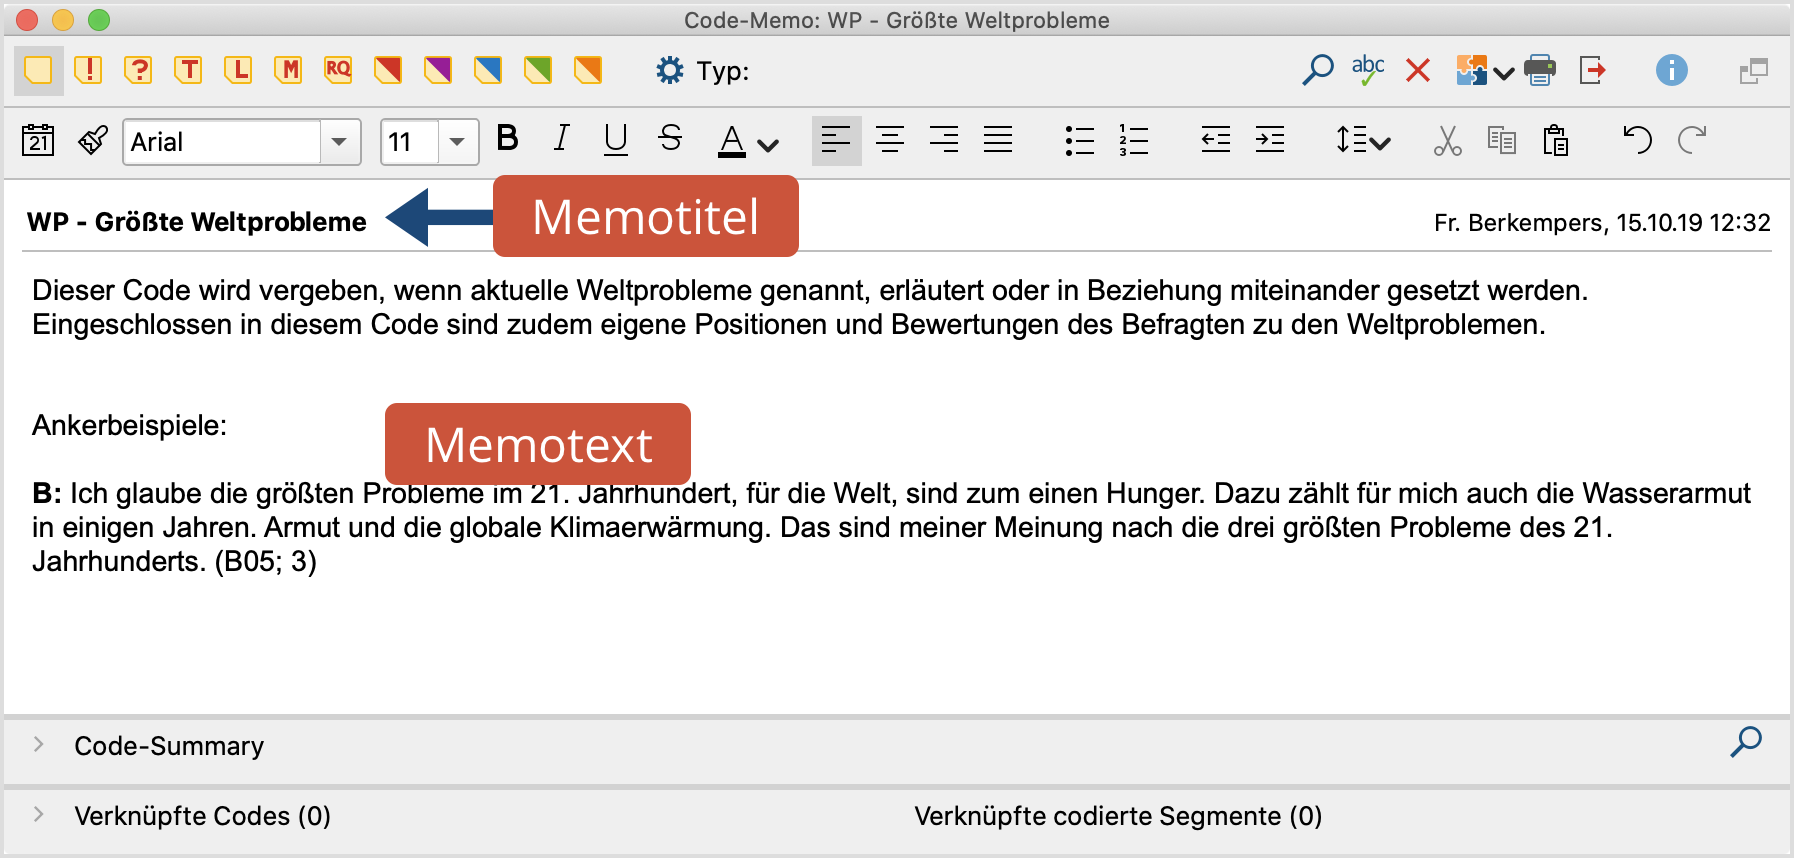This screenshot has width=1794, height=858.
Task: Open memo type settings gear
Action: 669,71
